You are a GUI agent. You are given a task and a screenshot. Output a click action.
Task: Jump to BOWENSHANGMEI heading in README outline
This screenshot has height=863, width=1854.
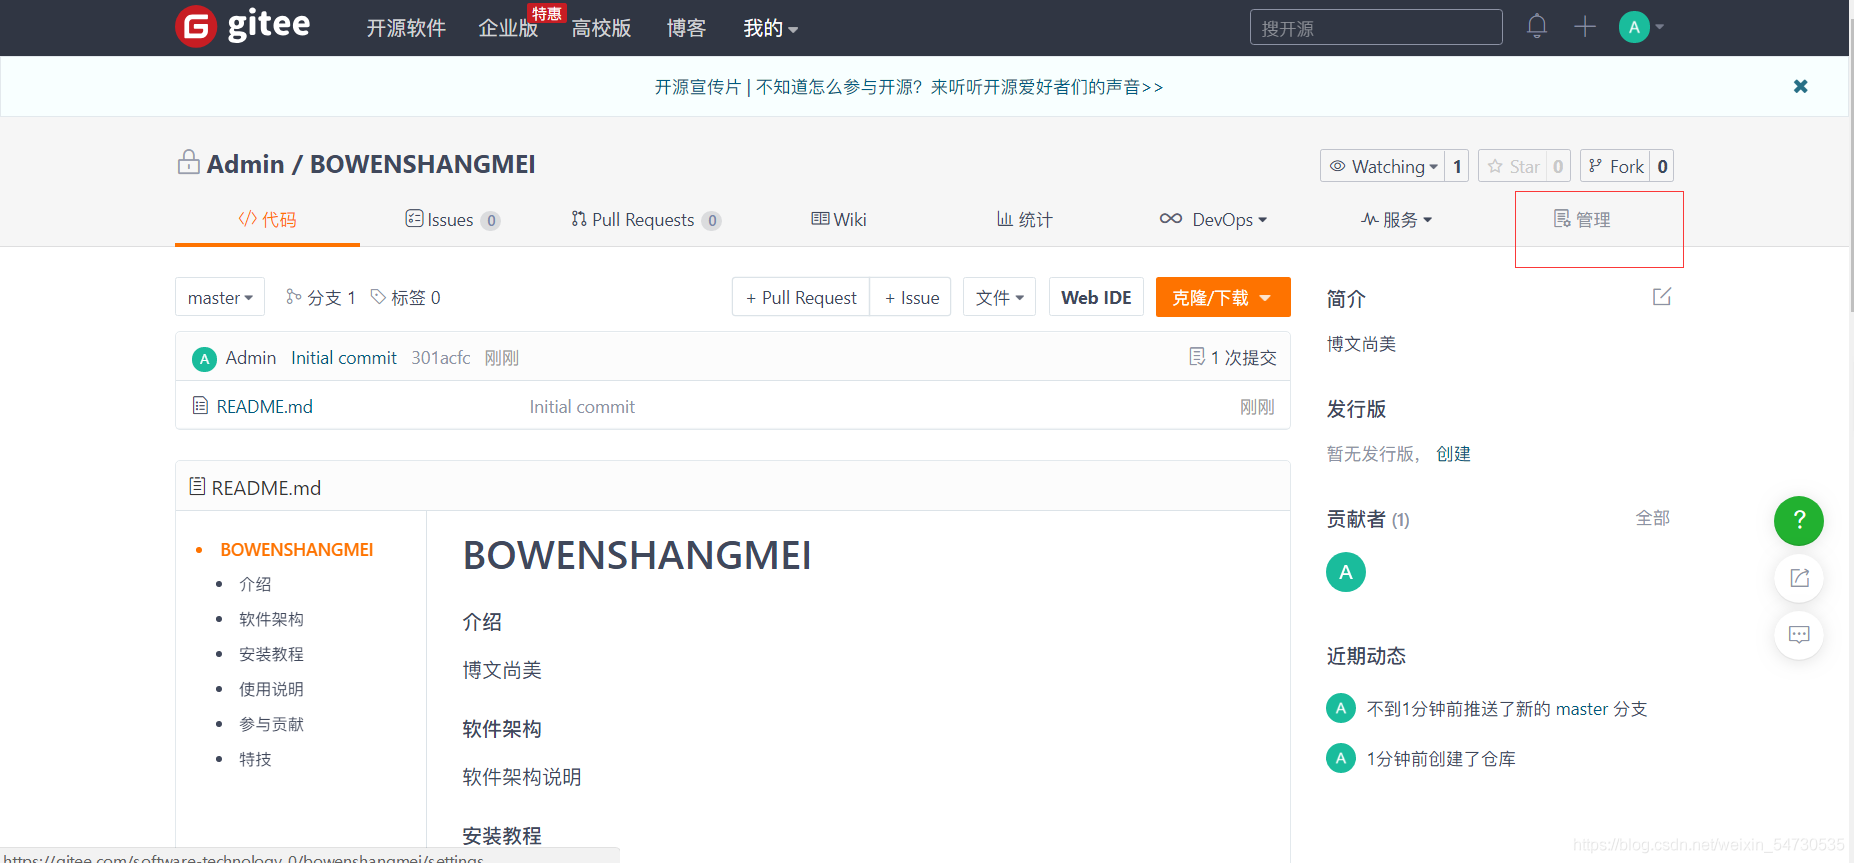(297, 550)
